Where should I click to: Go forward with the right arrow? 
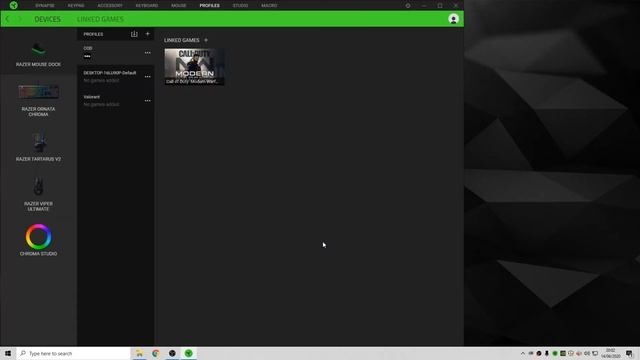tap(19, 19)
